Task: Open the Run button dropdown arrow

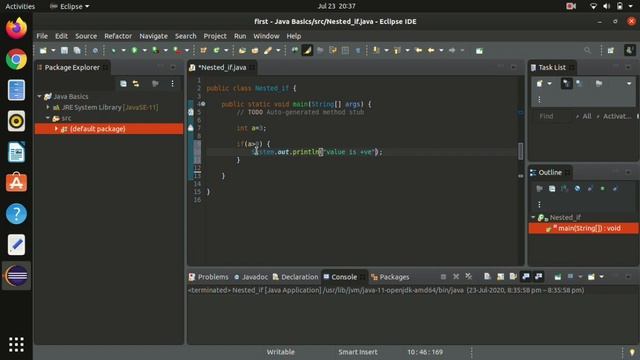Action: click(144, 51)
